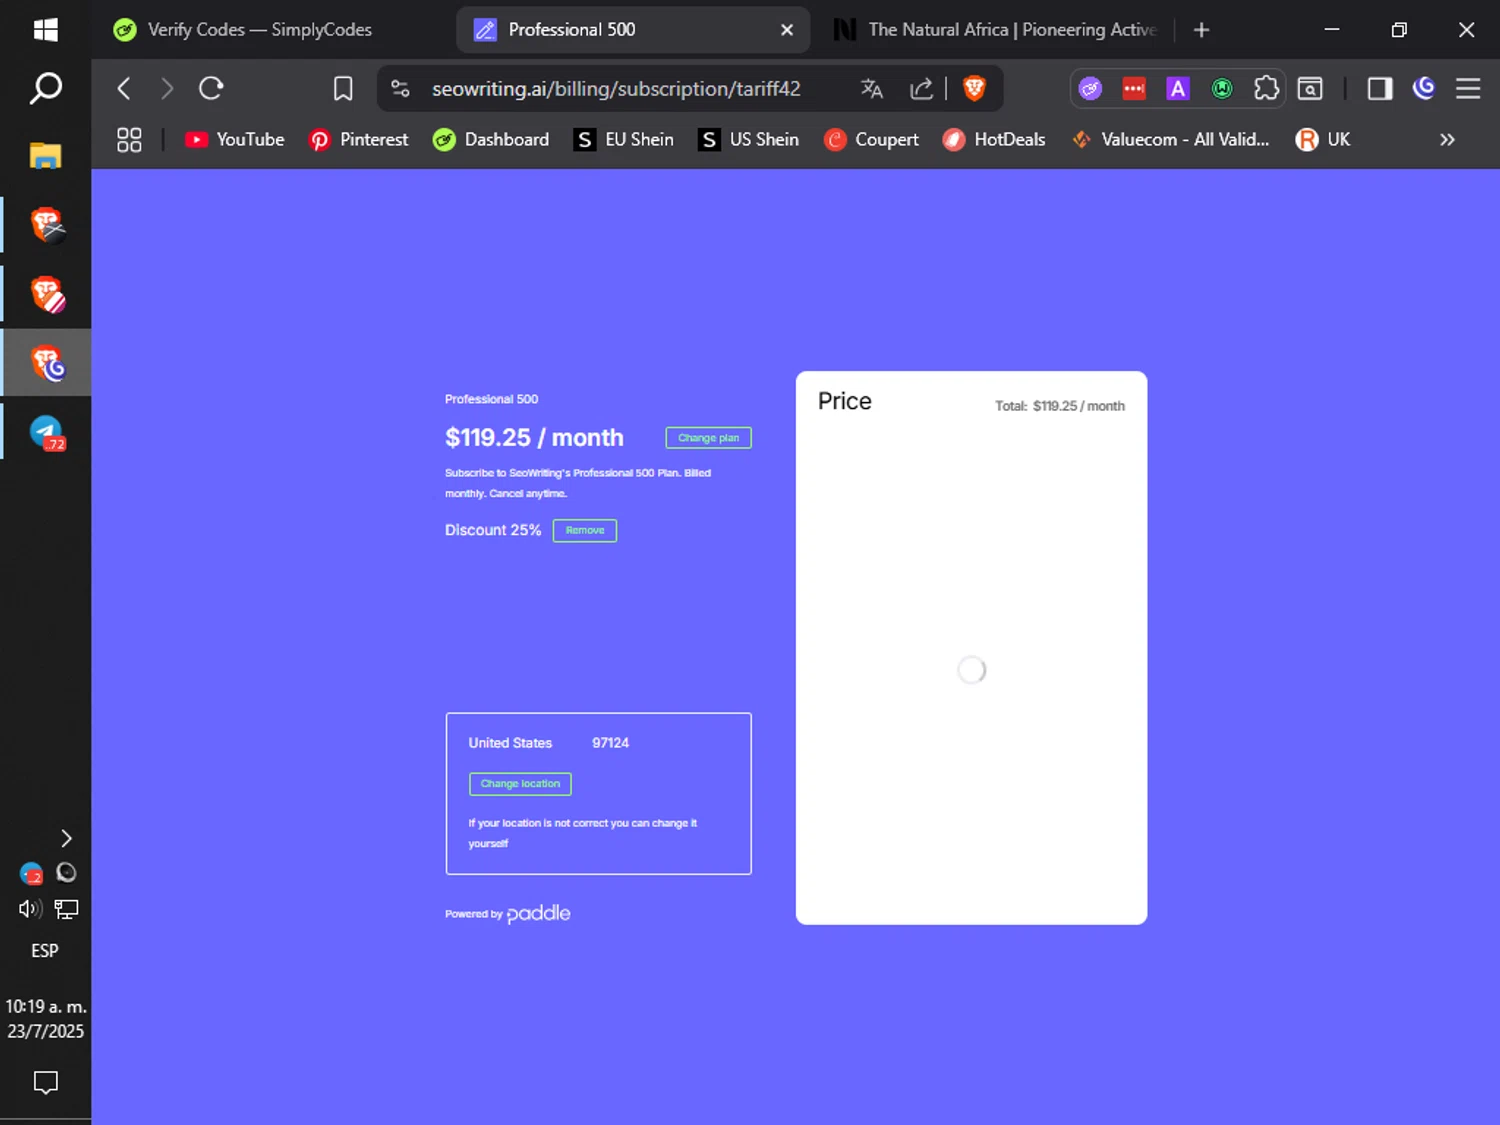Open Brave Shields icon
1500x1125 pixels.
(x=974, y=89)
